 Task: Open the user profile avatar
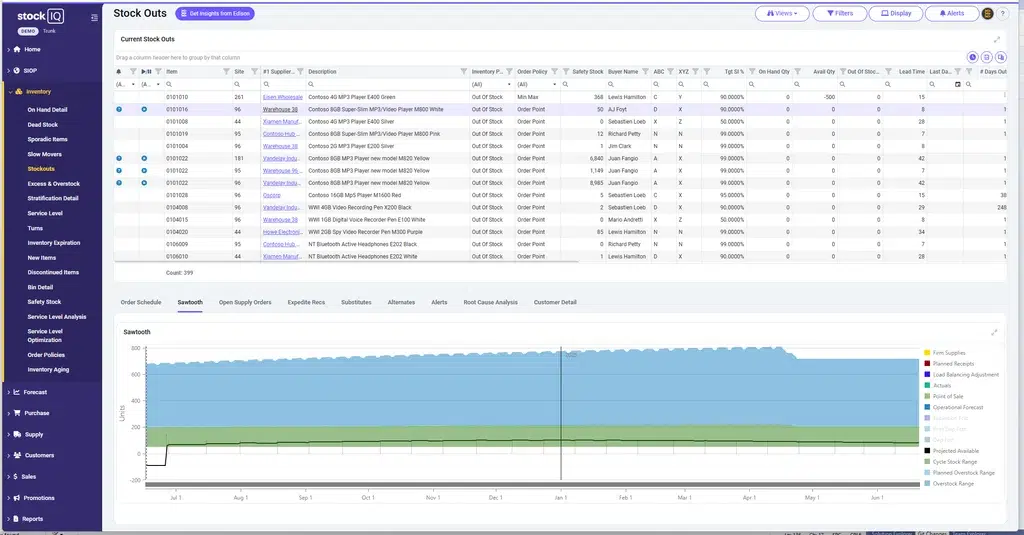(987, 13)
